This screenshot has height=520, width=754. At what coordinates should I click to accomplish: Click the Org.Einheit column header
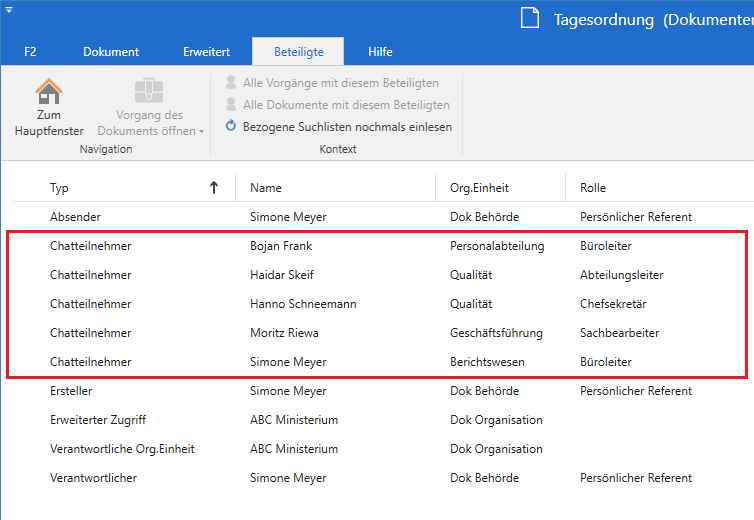[x=476, y=187]
